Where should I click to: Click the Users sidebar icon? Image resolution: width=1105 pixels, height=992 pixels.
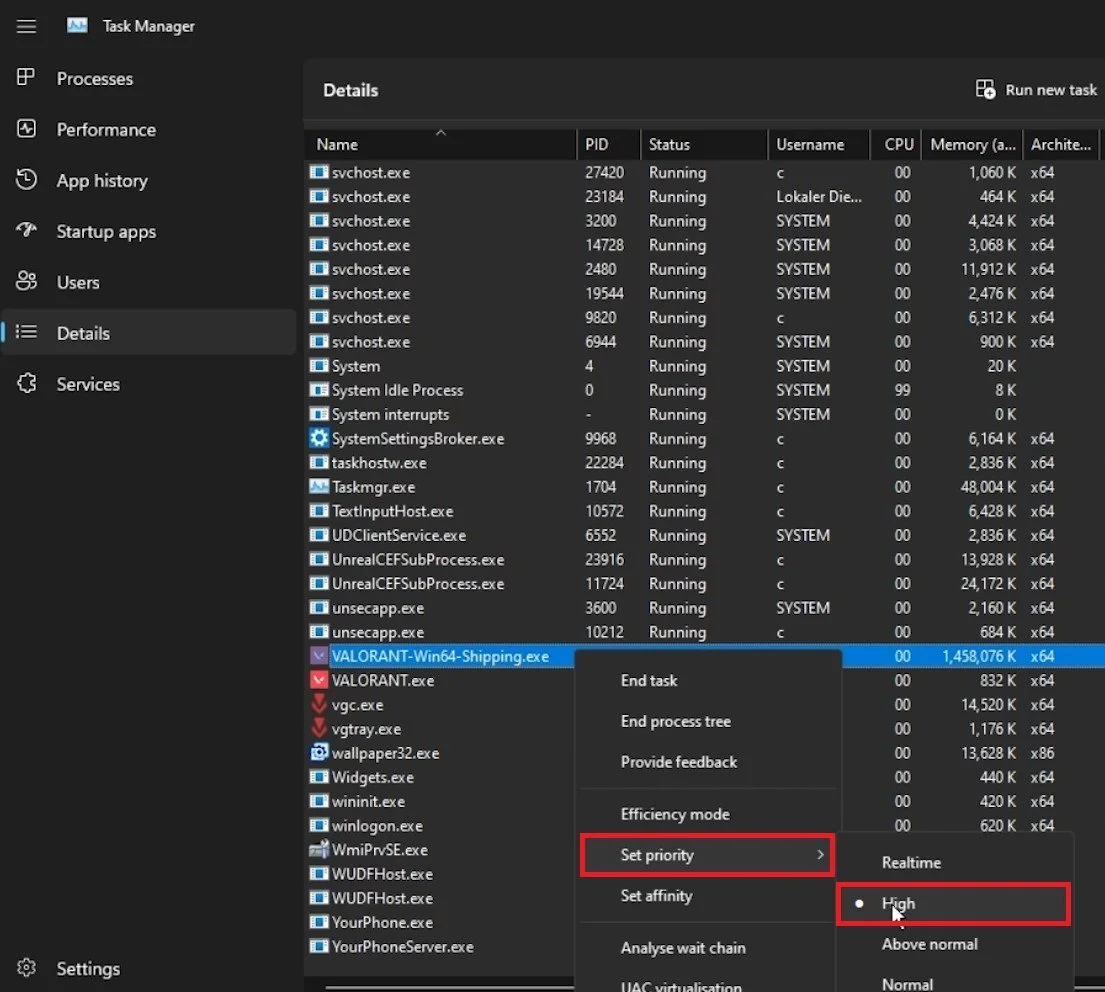coord(26,281)
